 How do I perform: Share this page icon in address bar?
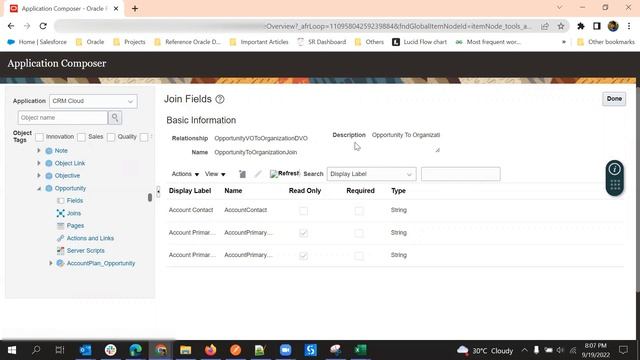tap(545, 26)
